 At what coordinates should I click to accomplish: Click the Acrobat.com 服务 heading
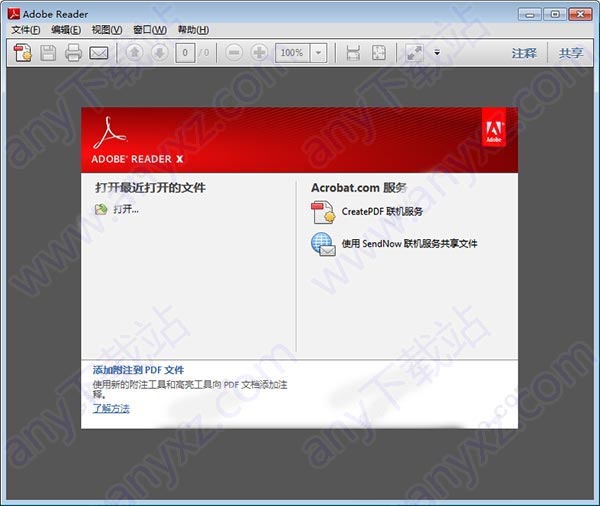tap(359, 188)
